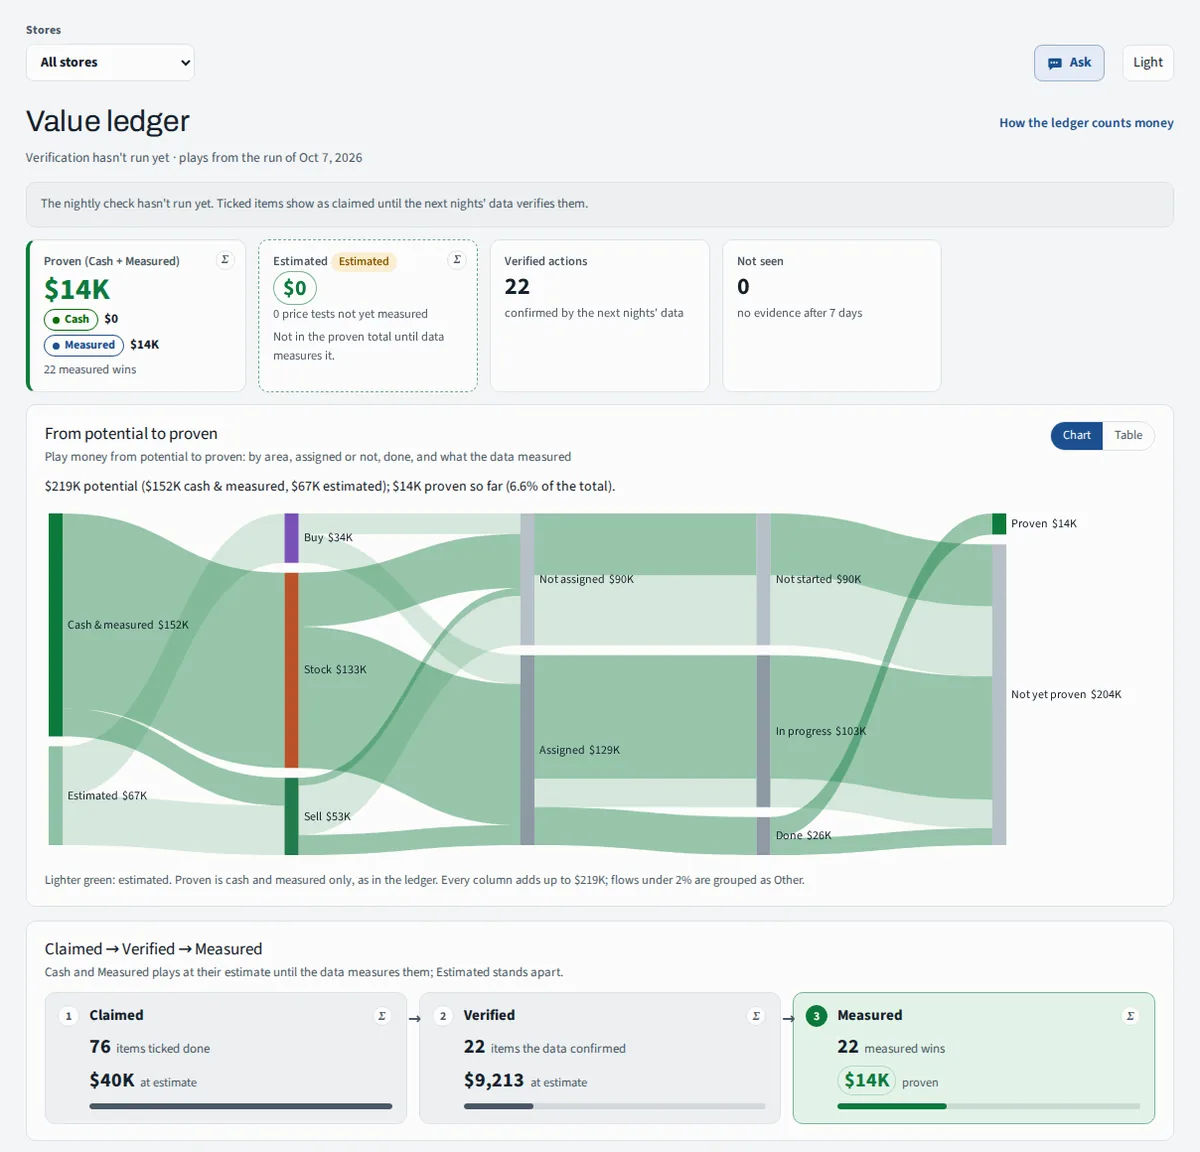Image resolution: width=1200 pixels, height=1152 pixels.
Task: Click the Lighter green chart footnote
Action: click(x=425, y=880)
